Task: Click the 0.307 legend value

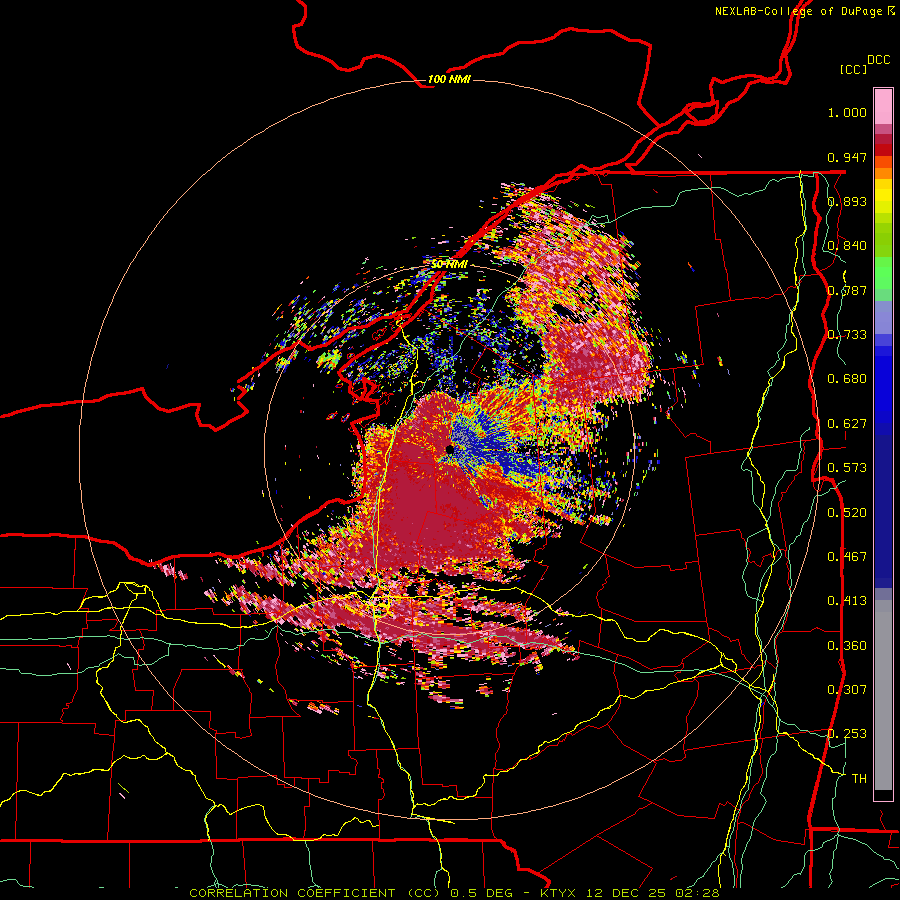Action: tap(847, 690)
